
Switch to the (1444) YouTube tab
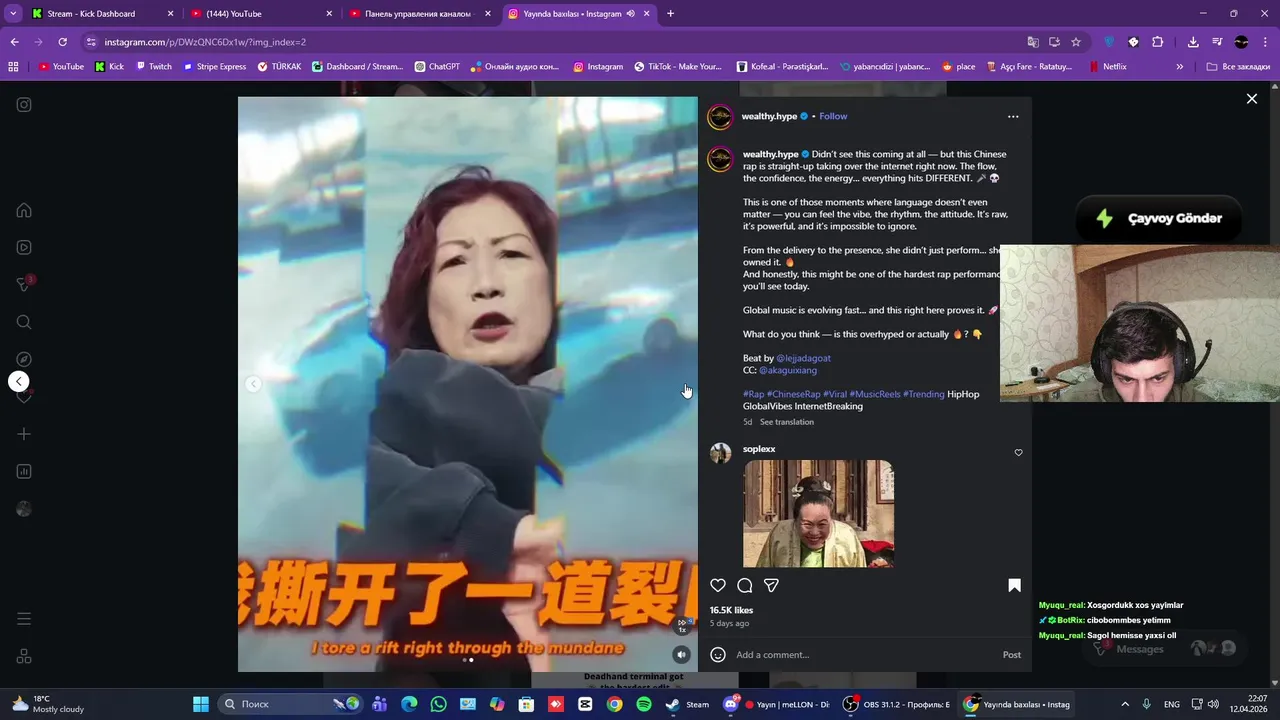pos(260,14)
